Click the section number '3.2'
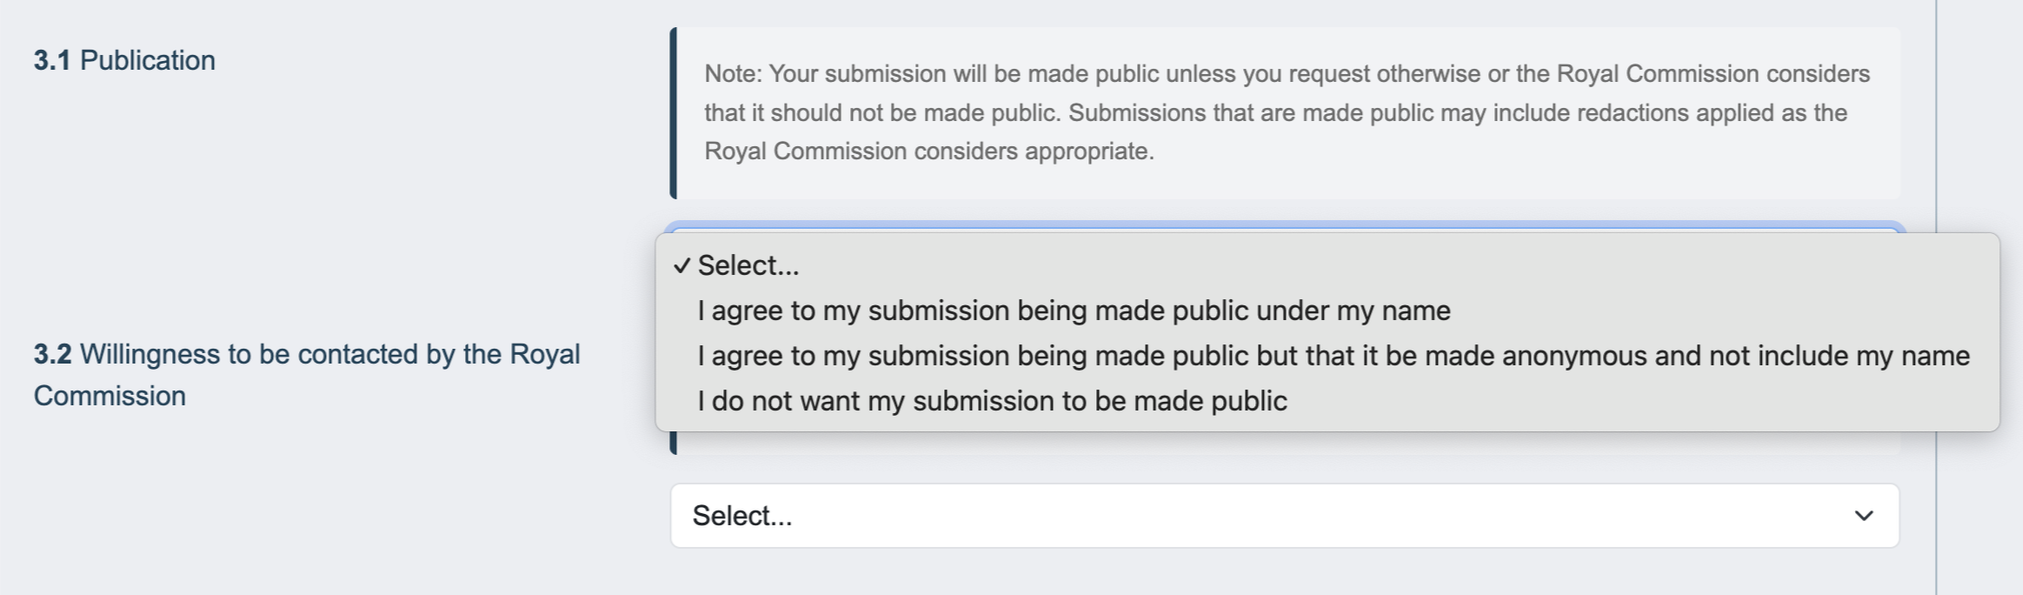 52,355
